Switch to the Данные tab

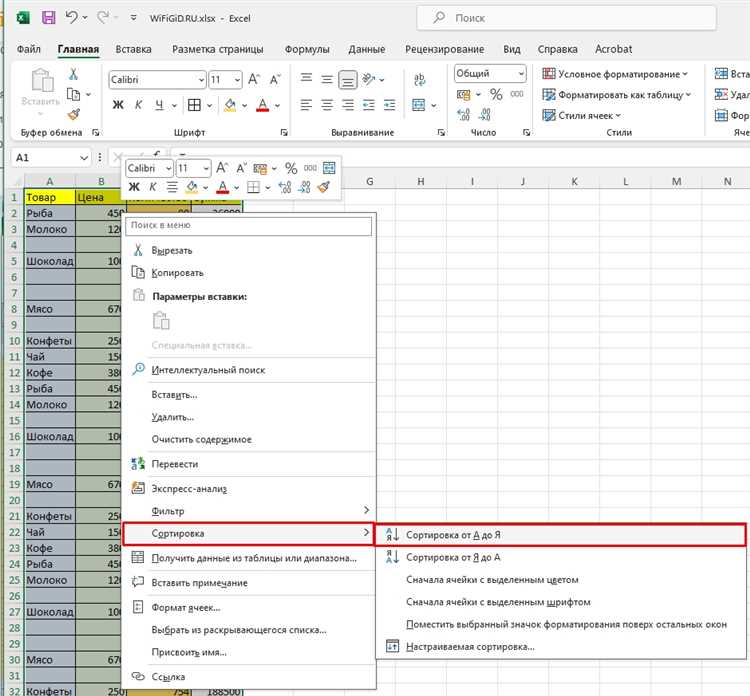367,49
